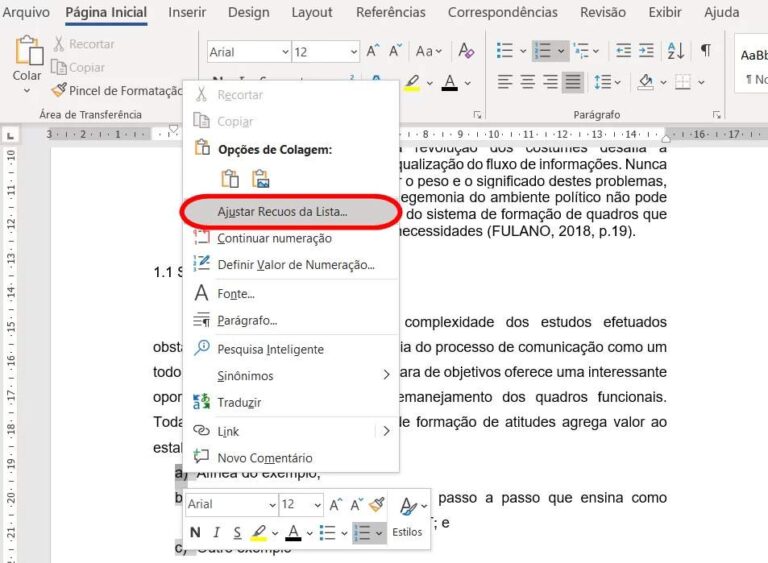Expand Link submenu arrow
768x563 pixels.
(x=386, y=431)
